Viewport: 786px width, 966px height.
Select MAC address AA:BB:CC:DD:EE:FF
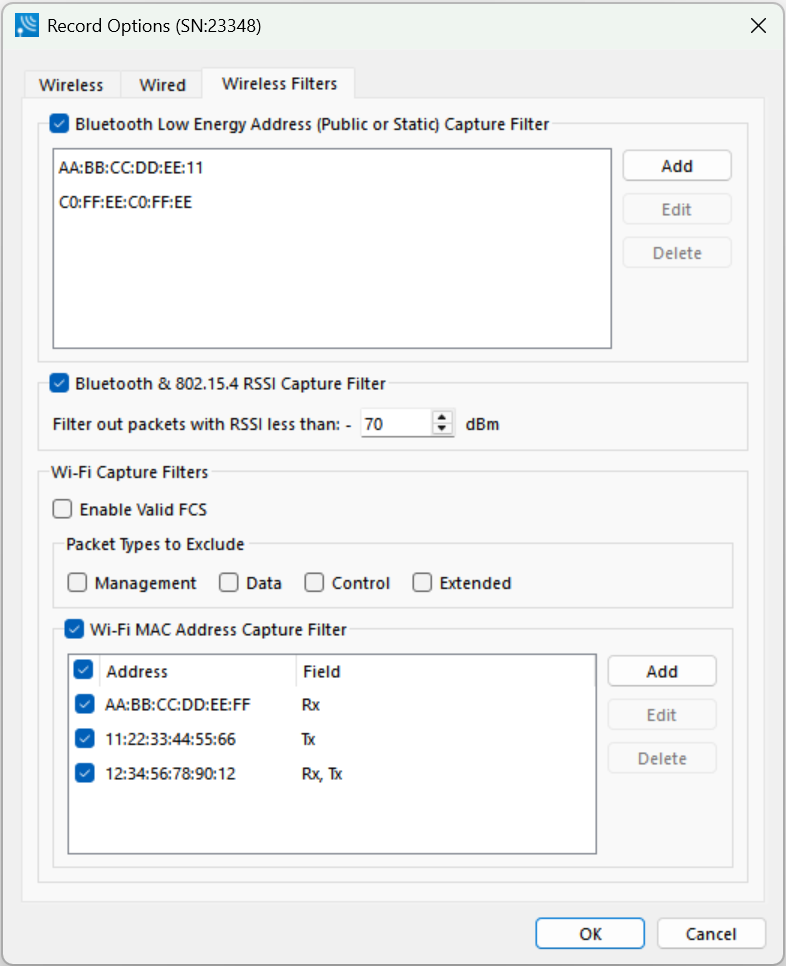coord(178,705)
